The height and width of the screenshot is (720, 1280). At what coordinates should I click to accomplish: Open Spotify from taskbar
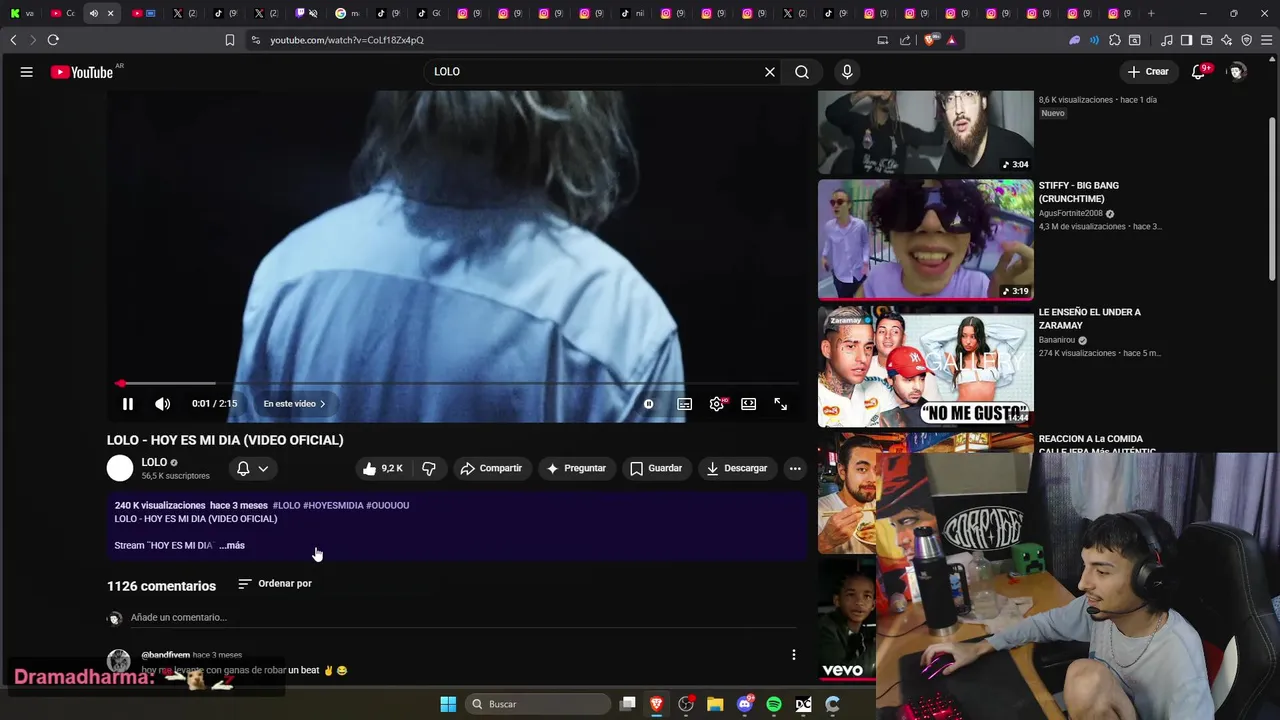774,704
